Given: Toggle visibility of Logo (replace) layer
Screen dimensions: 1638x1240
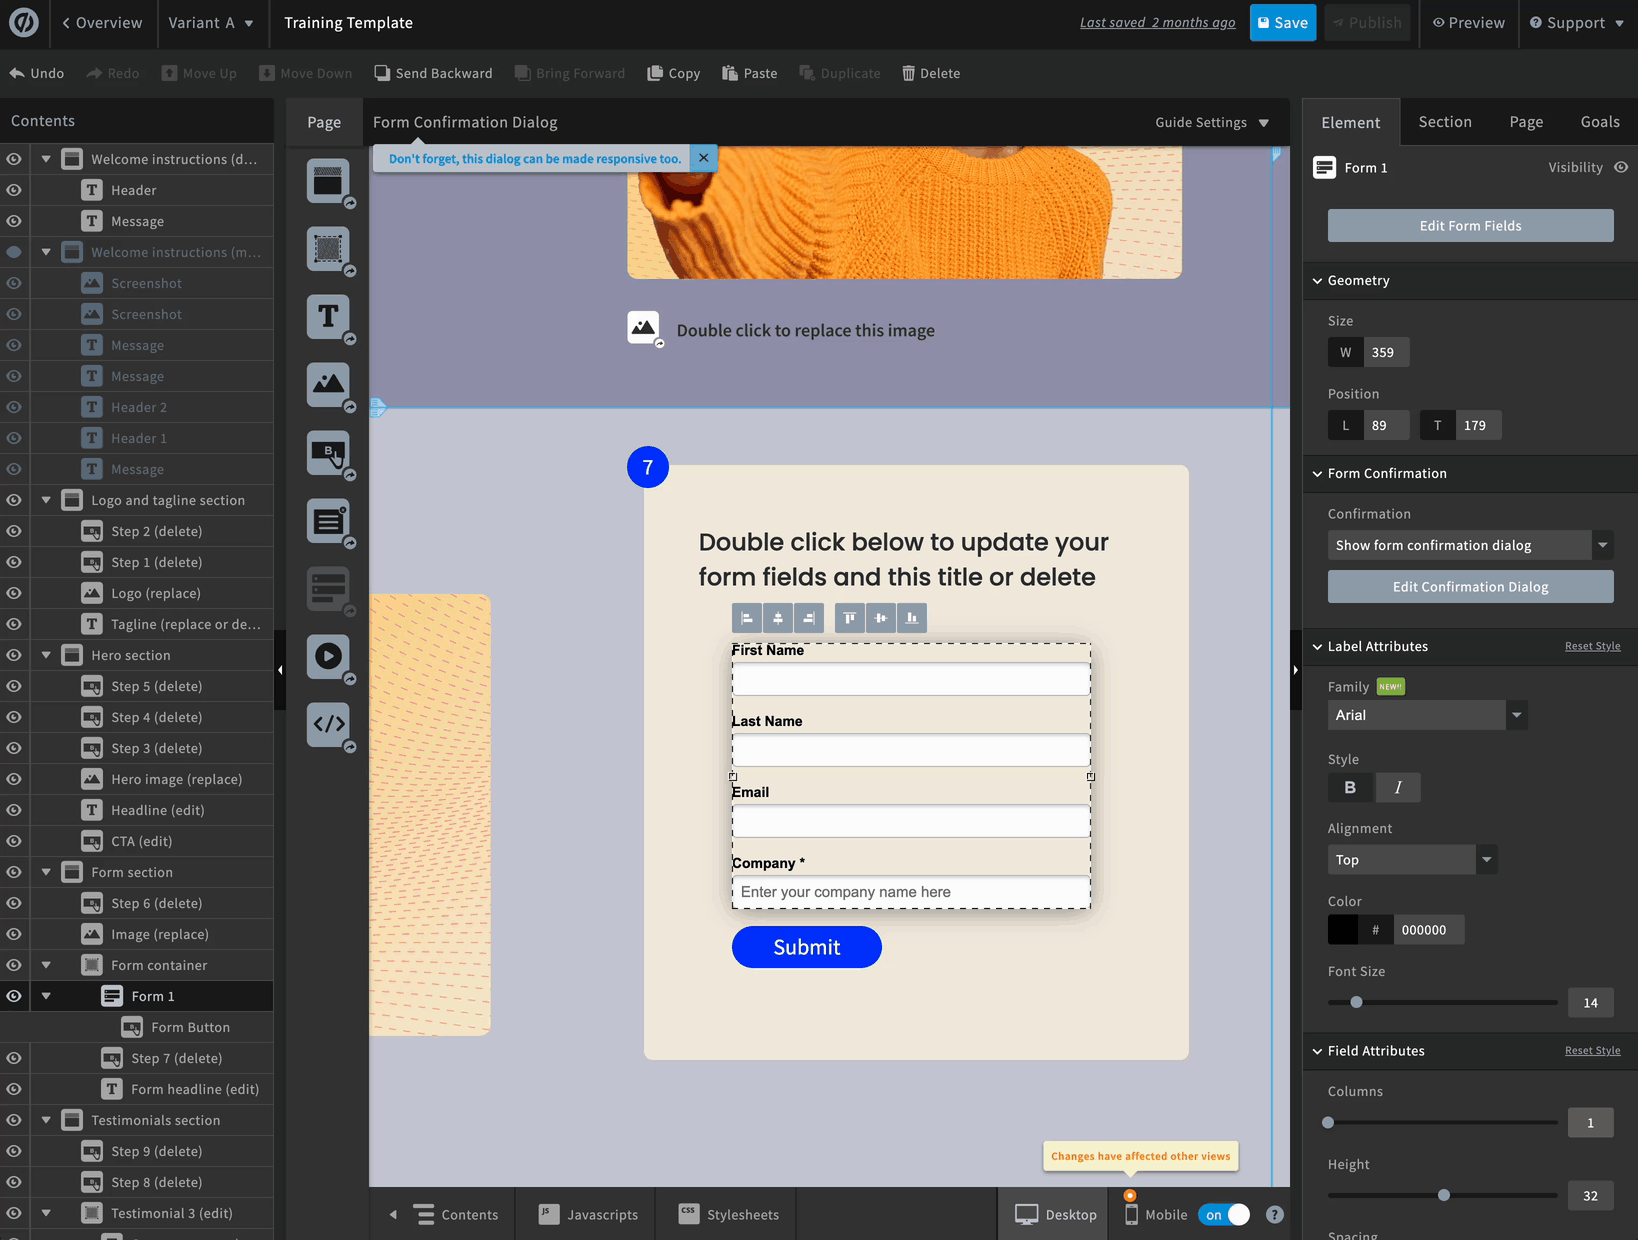Looking at the screenshot, I should pyautogui.click(x=14, y=593).
